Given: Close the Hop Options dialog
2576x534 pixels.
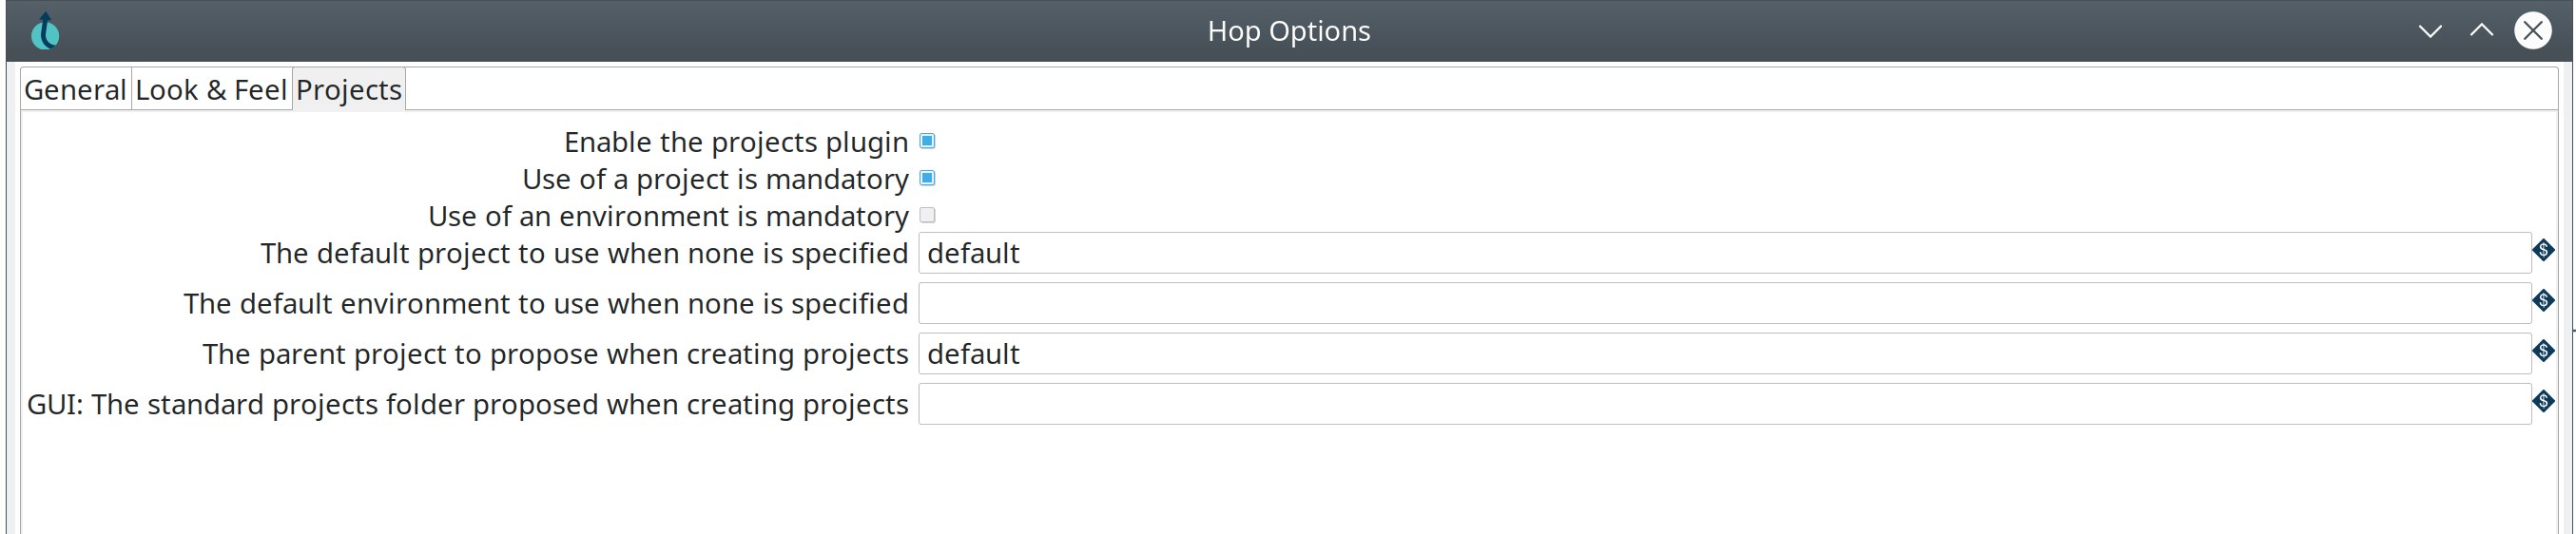Looking at the screenshot, I should point(2532,31).
